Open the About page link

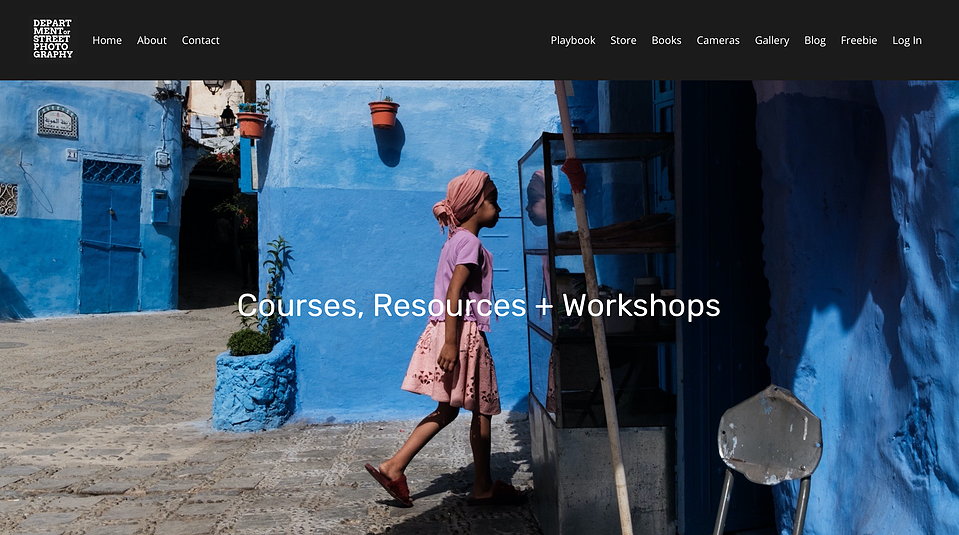click(152, 40)
